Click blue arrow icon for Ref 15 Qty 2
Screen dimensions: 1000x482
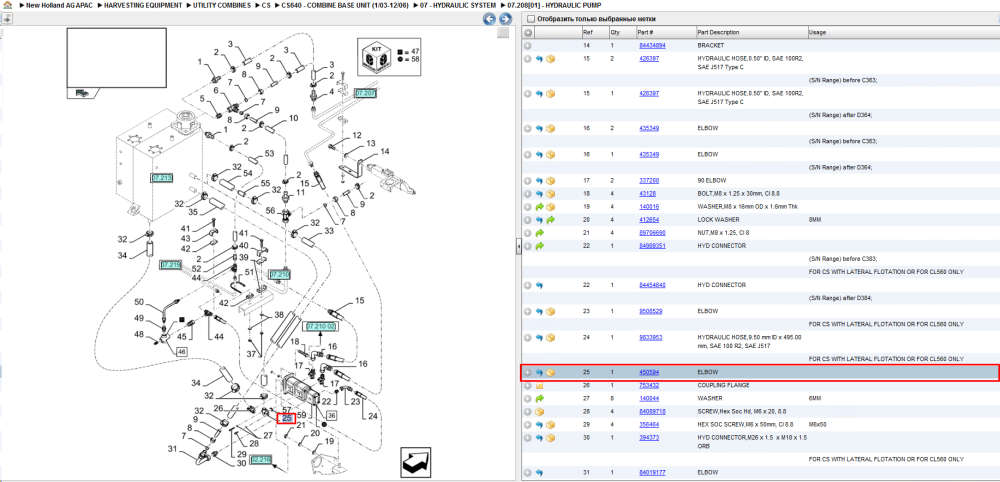tap(539, 59)
